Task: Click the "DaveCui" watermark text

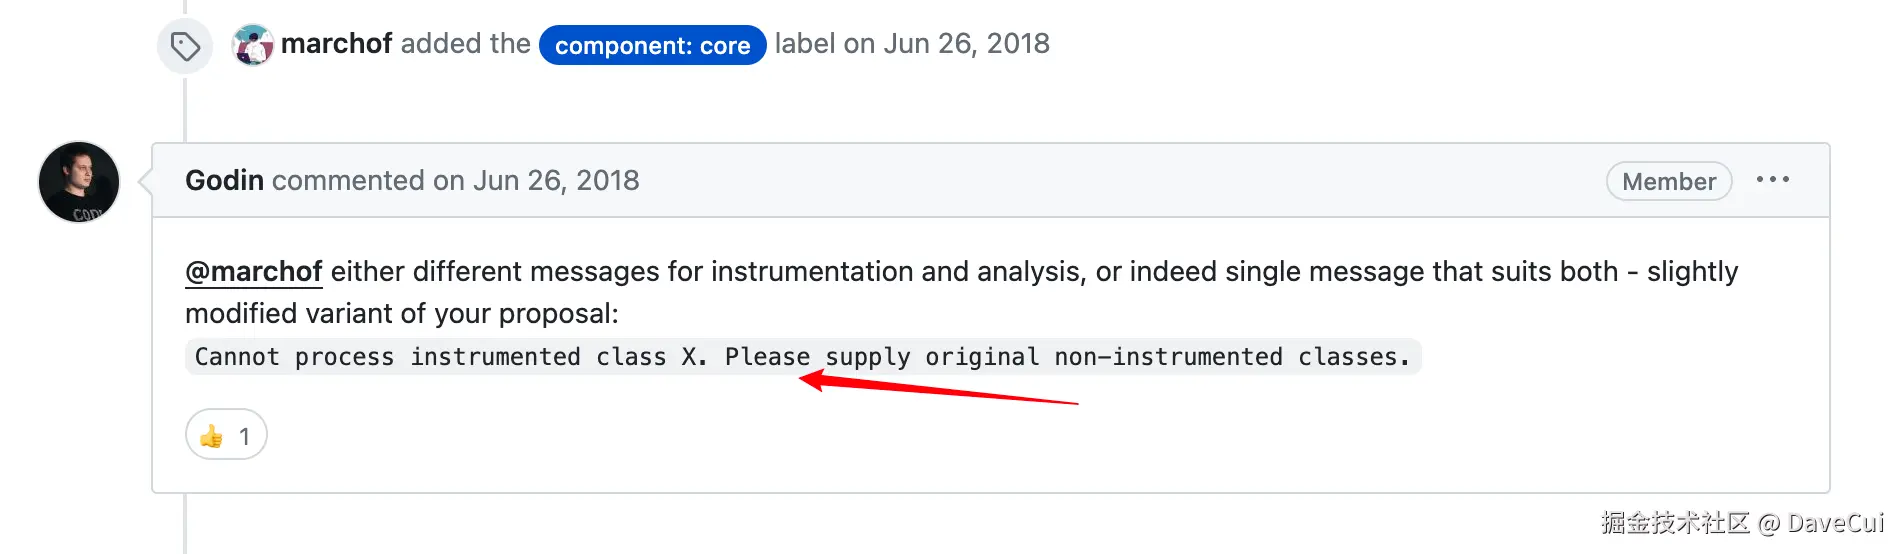Action: [x=1834, y=523]
